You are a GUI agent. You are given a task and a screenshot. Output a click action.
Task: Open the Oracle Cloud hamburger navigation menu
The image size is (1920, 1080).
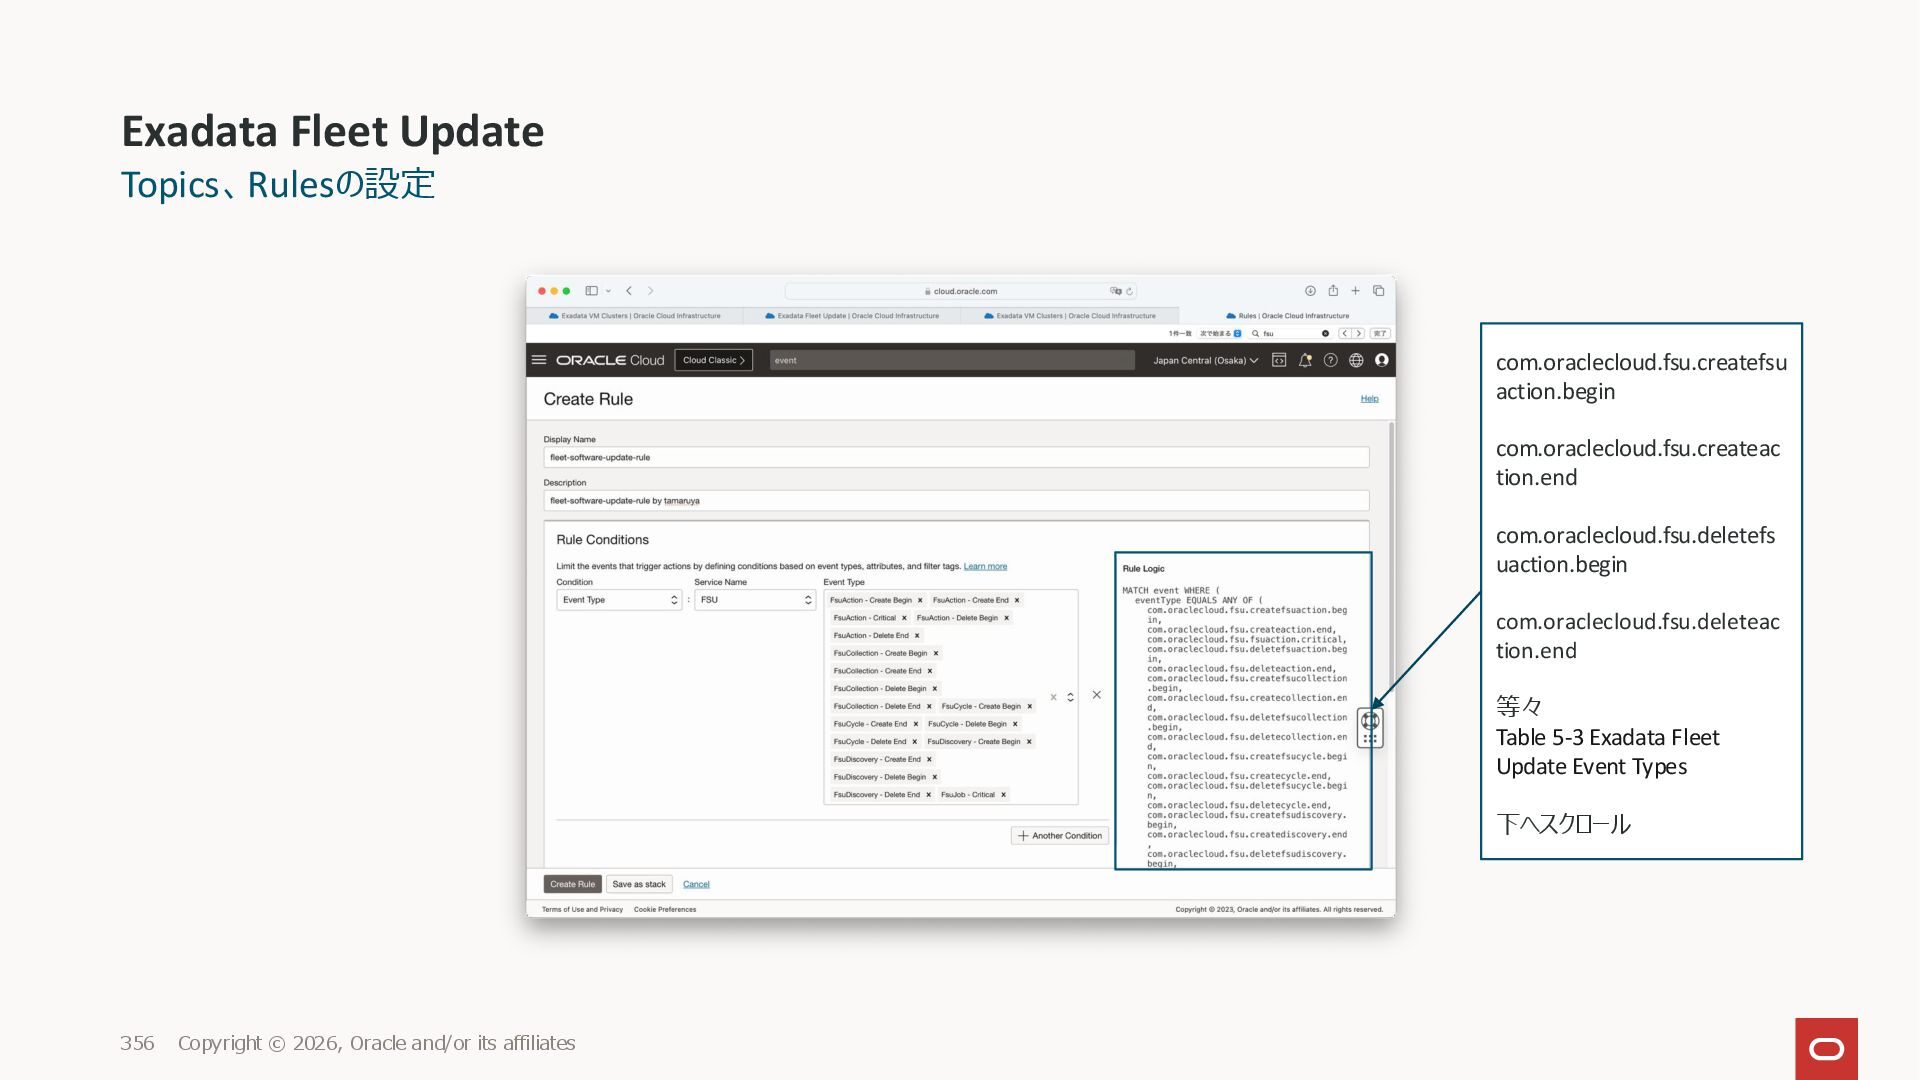pyautogui.click(x=539, y=360)
